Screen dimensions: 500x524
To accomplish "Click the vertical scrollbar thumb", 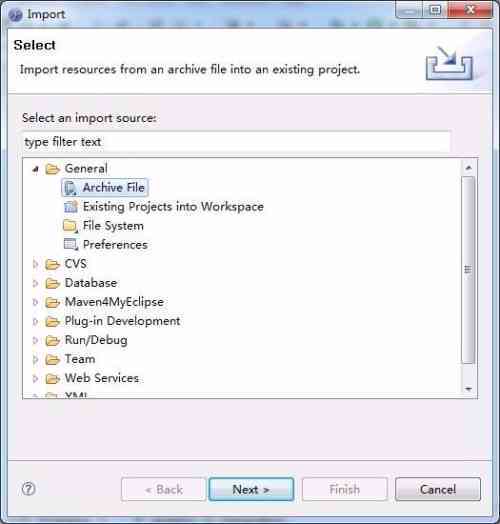I will (x=468, y=269).
